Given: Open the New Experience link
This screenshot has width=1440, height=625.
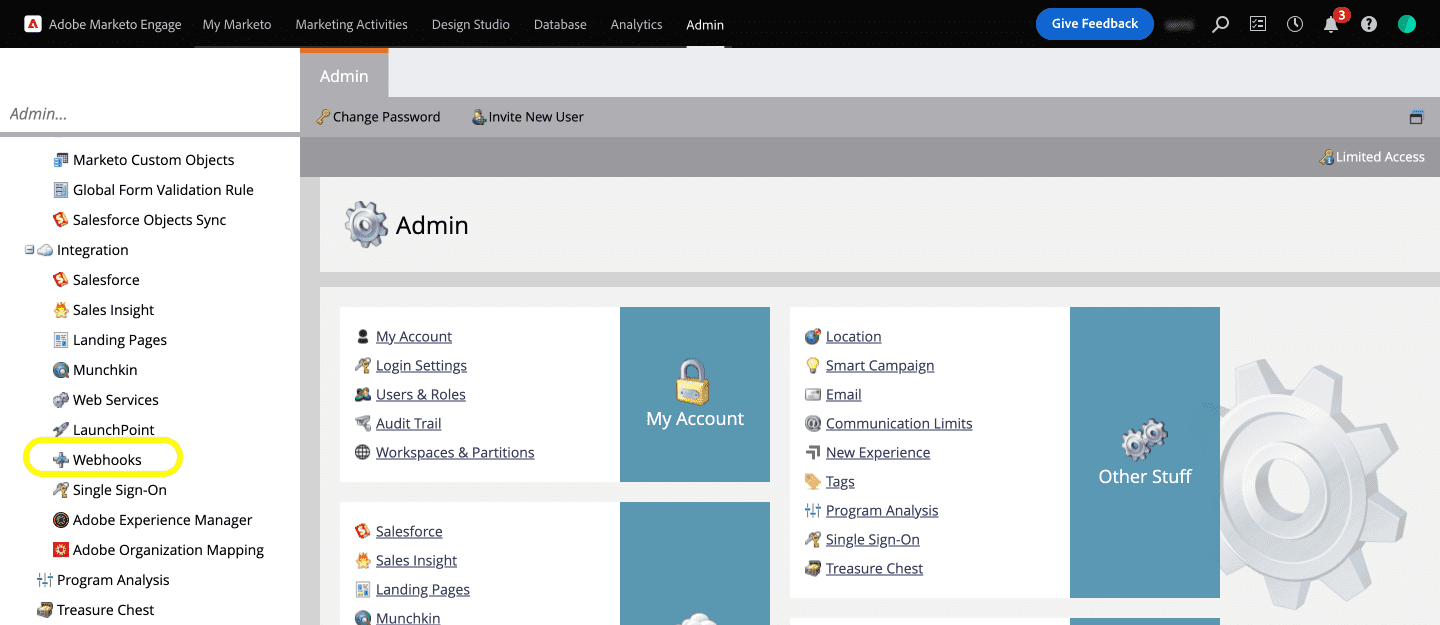Looking at the screenshot, I should pos(878,453).
